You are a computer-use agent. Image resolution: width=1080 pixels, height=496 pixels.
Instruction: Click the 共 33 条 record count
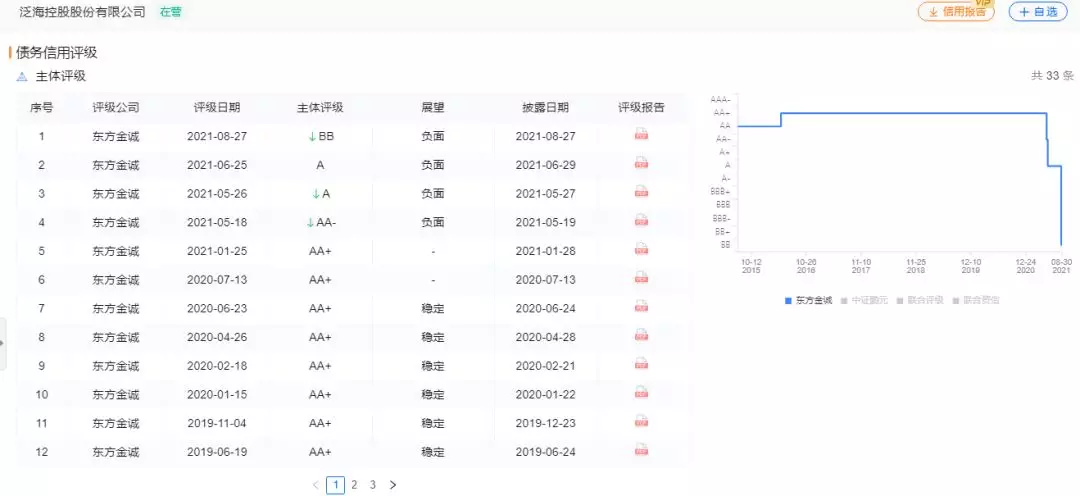click(x=1052, y=76)
